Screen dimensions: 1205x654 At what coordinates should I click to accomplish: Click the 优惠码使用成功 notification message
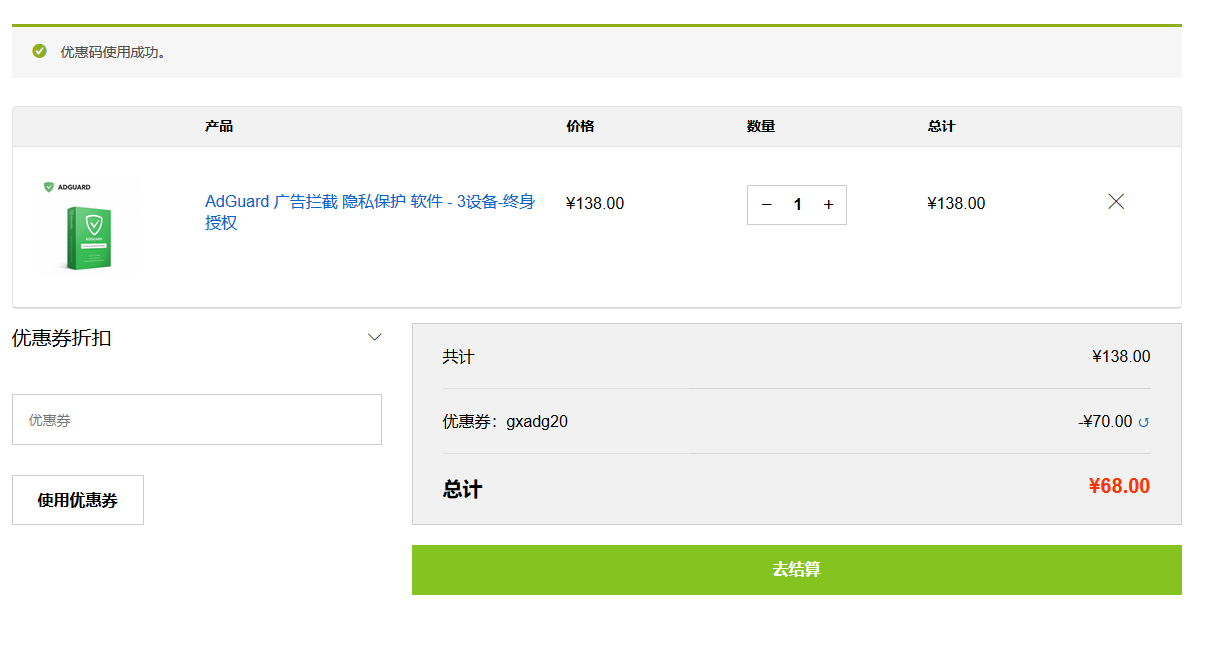[113, 52]
